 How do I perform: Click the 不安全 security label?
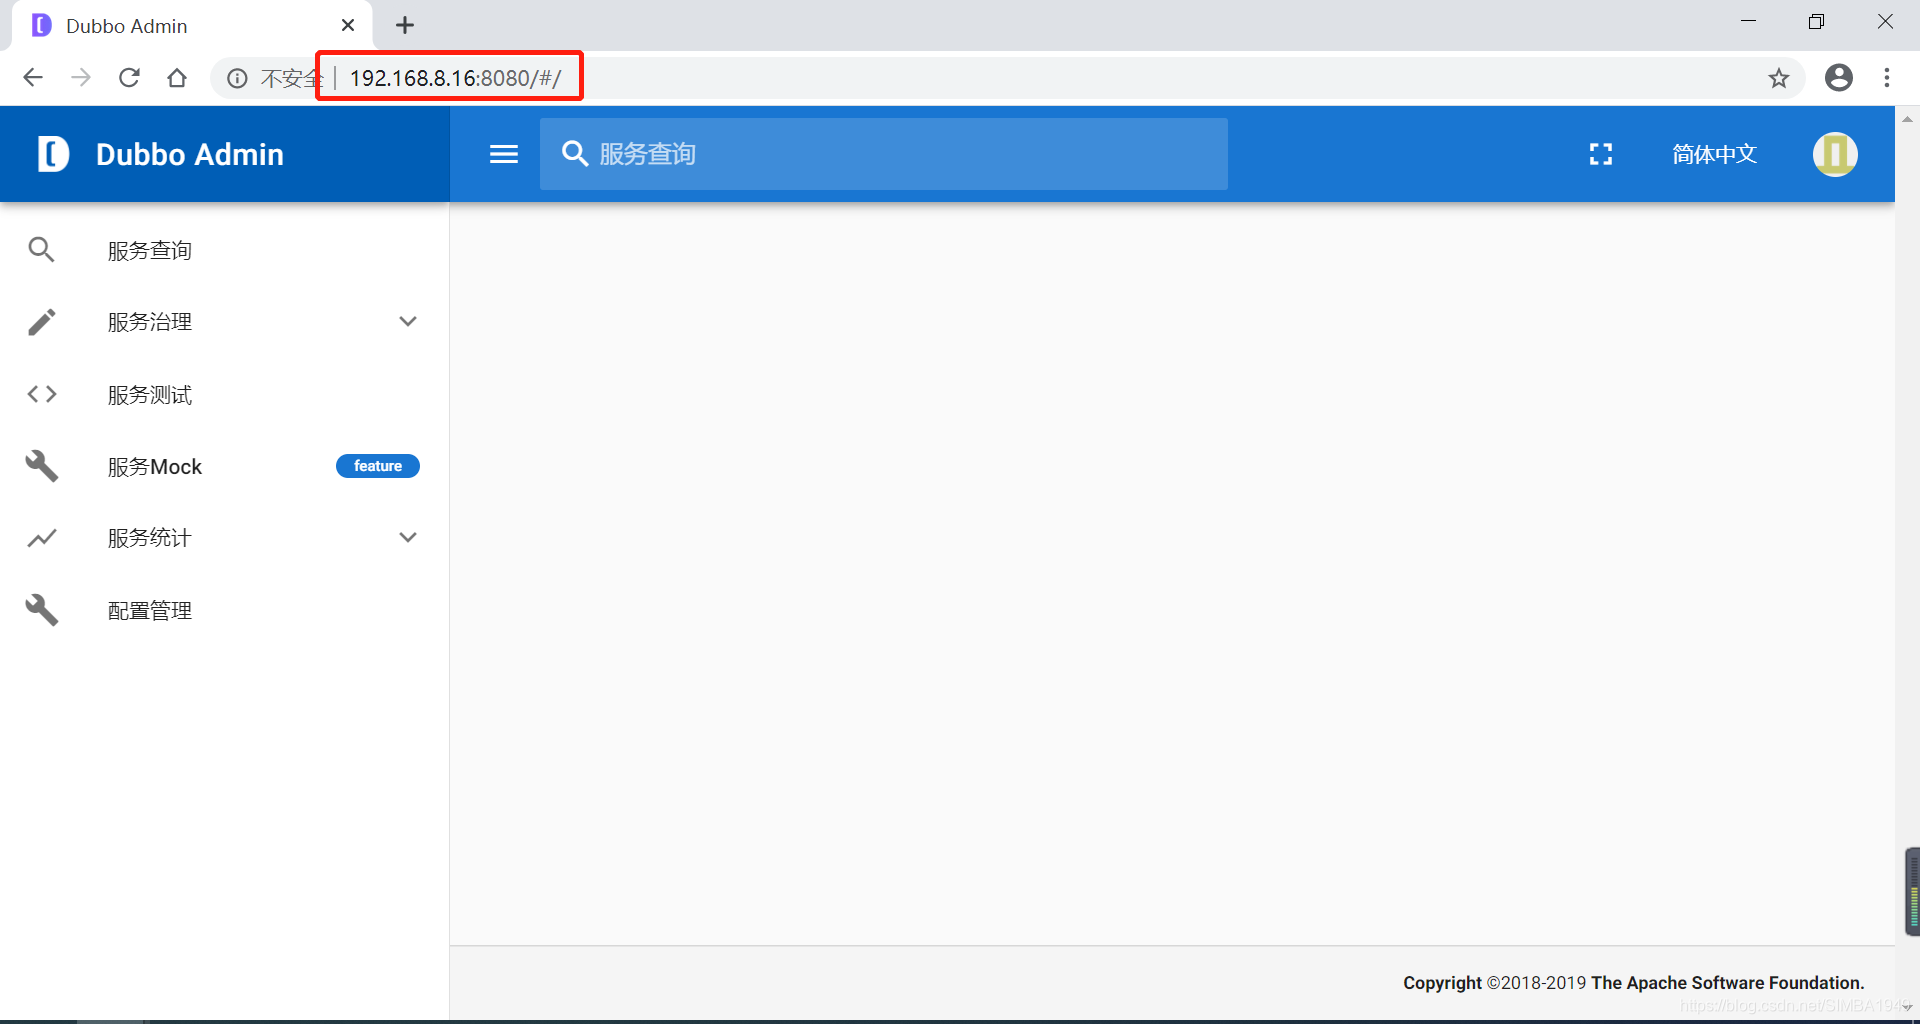(292, 78)
